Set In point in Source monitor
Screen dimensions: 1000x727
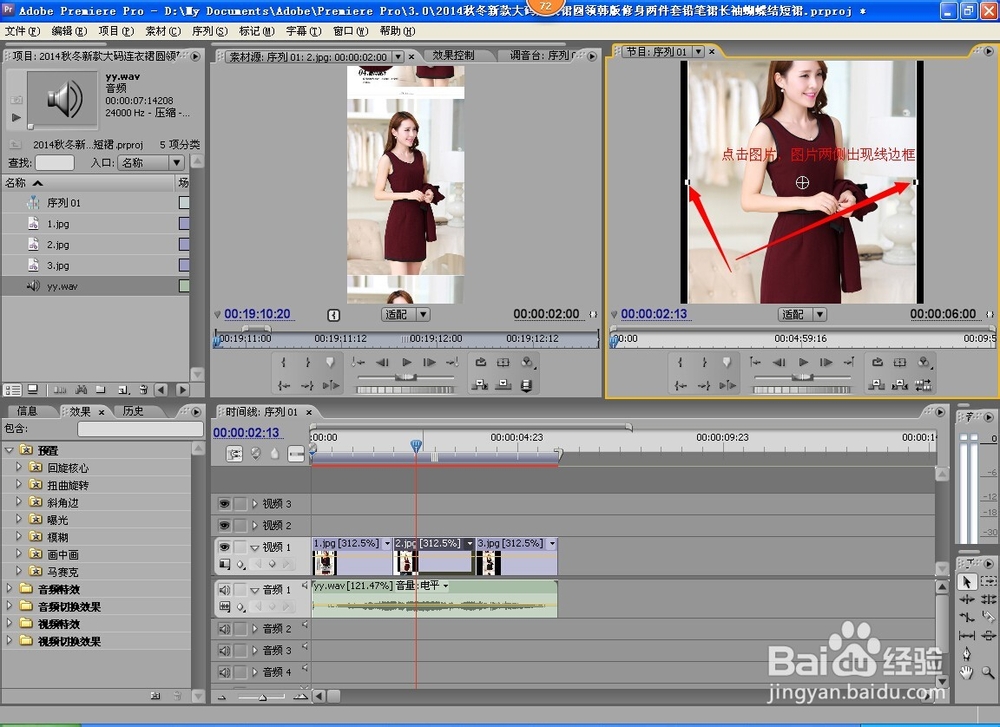point(284,362)
